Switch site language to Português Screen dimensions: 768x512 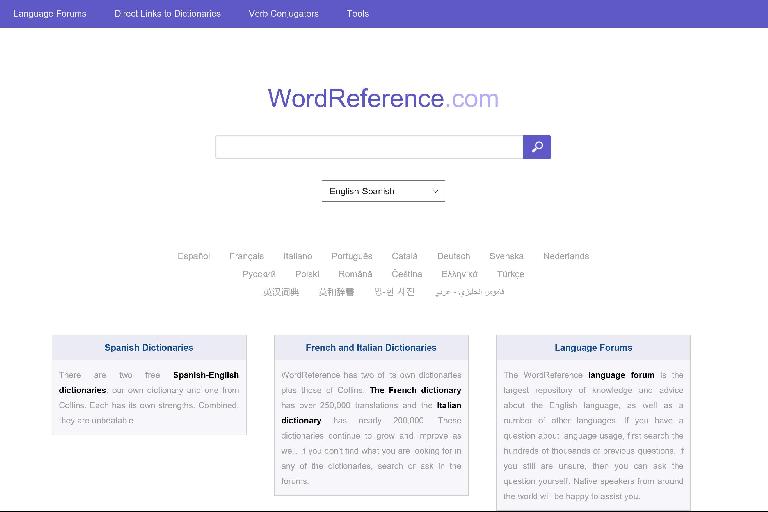pyautogui.click(x=352, y=256)
